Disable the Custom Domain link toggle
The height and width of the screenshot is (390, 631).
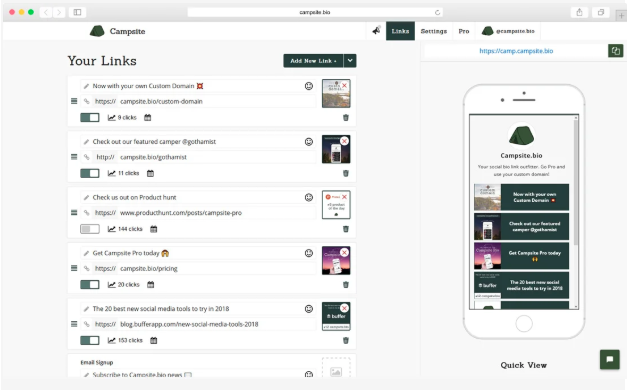click(90, 118)
